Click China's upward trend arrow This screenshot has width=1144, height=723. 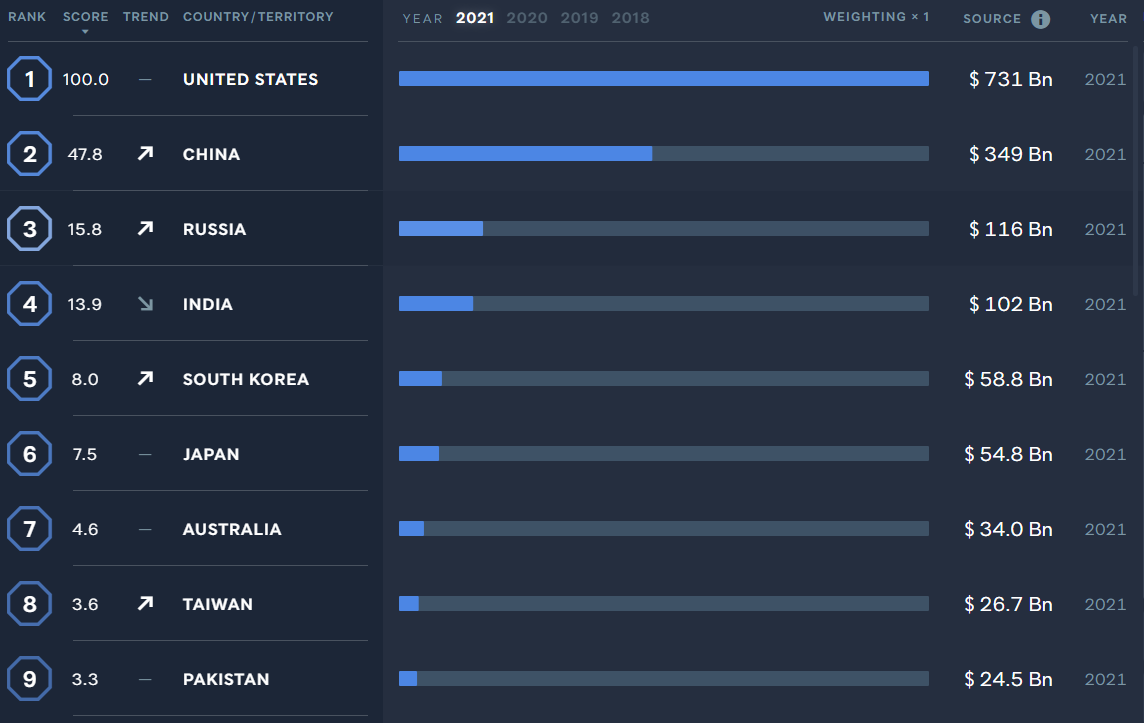click(x=146, y=154)
